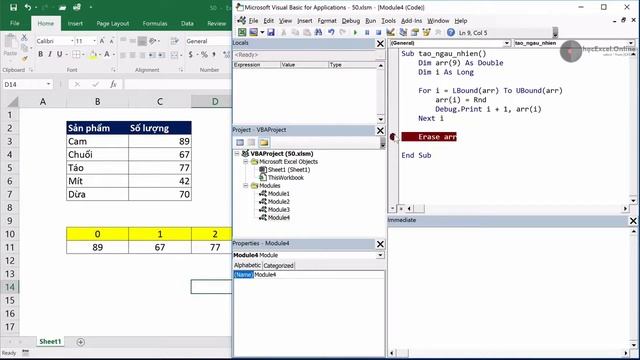Open the font size 11 dropdown

[x=95, y=41]
